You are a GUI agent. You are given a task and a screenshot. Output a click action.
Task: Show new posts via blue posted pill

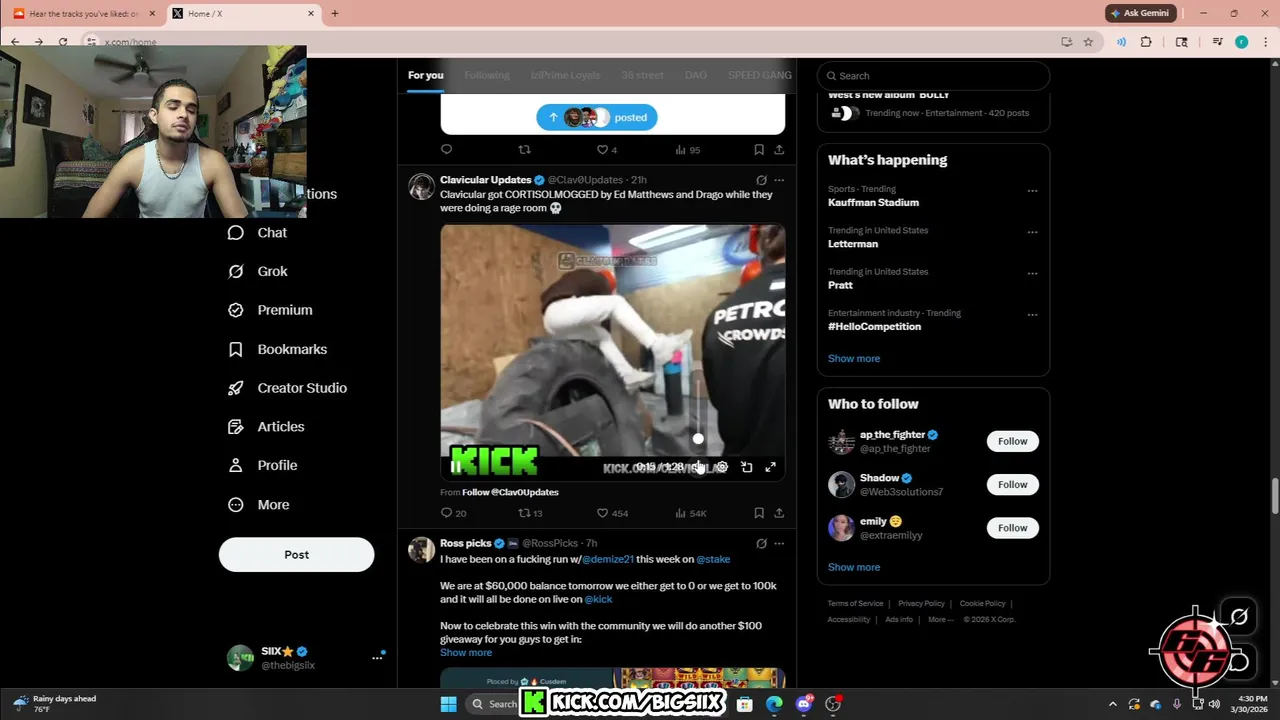pos(597,118)
